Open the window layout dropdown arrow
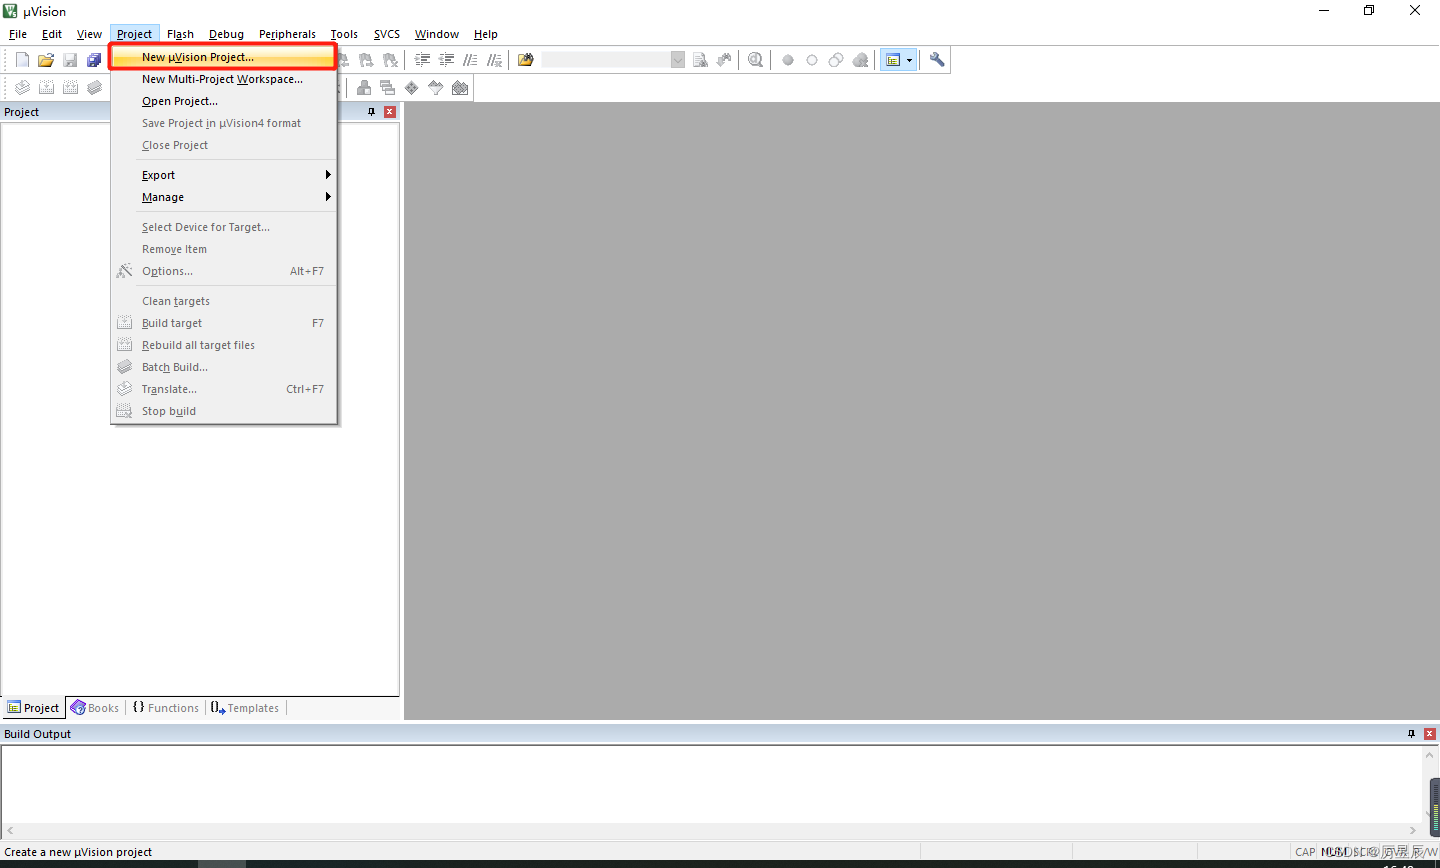This screenshot has height=868, width=1440. tap(910, 60)
